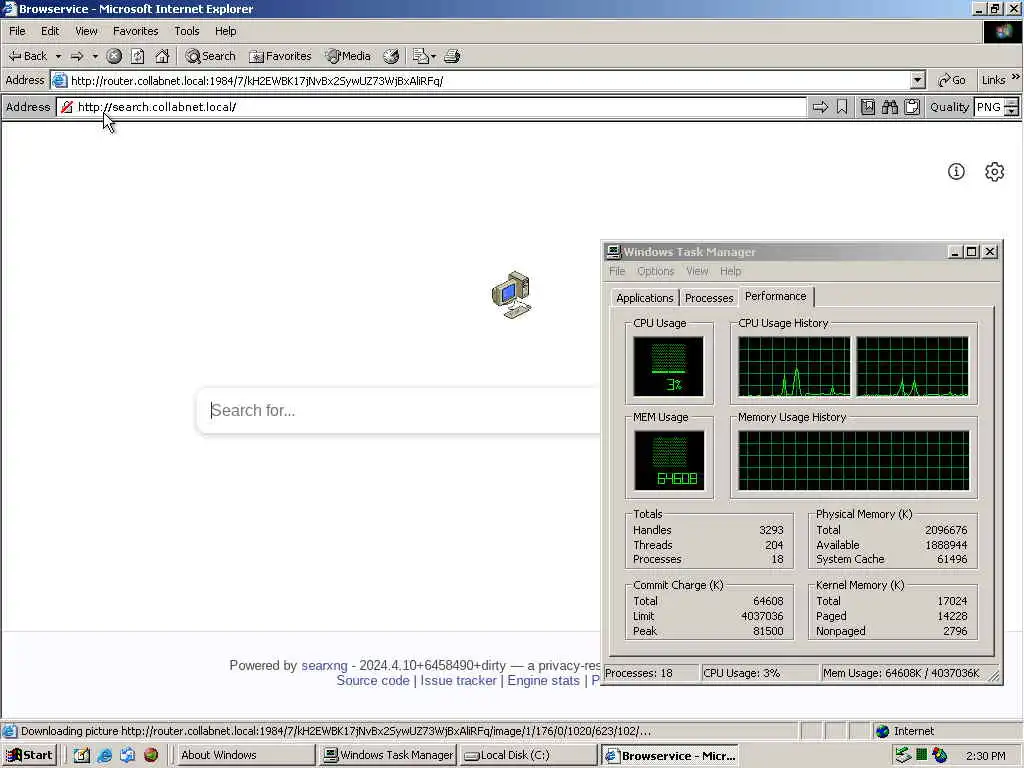Click the Browservice clipboard icon
This screenshot has width=1024, height=768.
pos(912,107)
